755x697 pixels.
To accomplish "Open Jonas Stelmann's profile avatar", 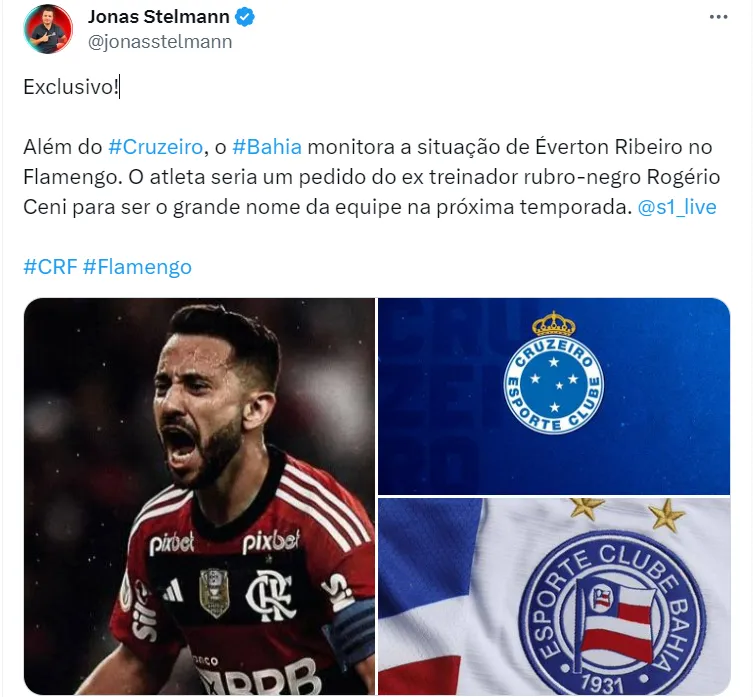I will (48, 29).
